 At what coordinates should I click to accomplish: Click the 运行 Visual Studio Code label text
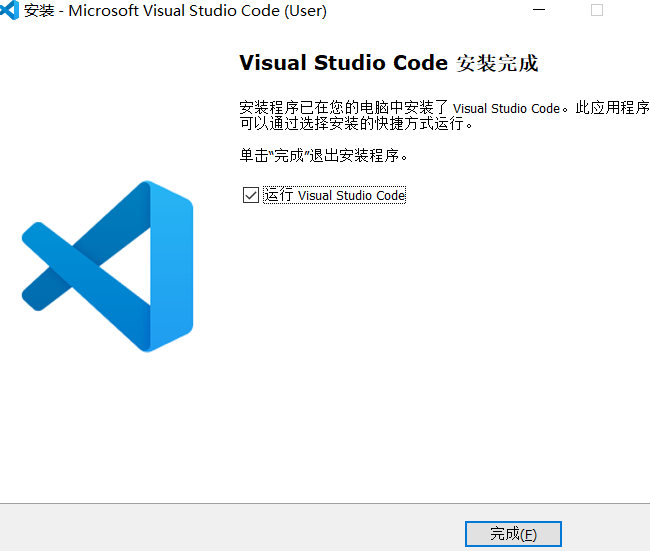point(335,195)
